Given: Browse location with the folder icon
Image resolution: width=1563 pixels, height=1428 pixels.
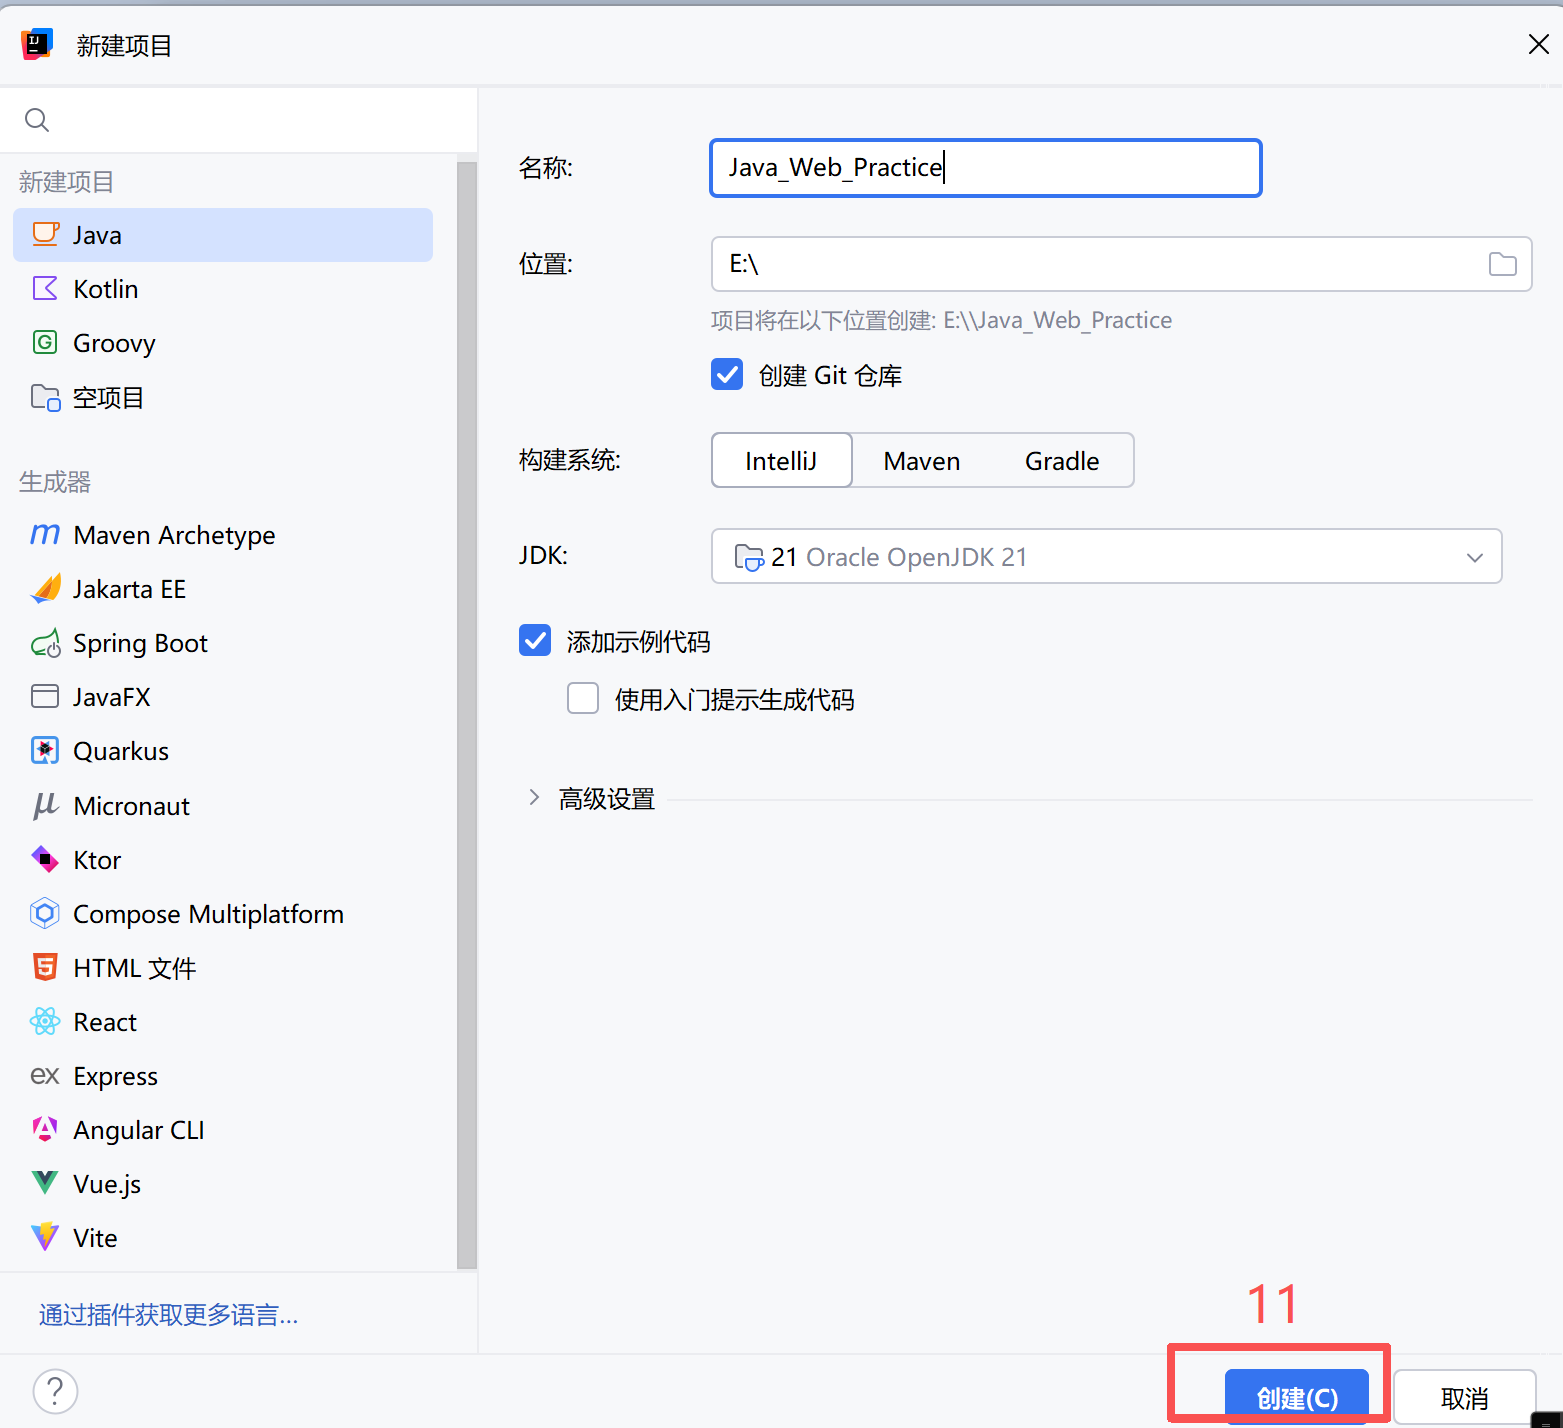Looking at the screenshot, I should click(1502, 264).
